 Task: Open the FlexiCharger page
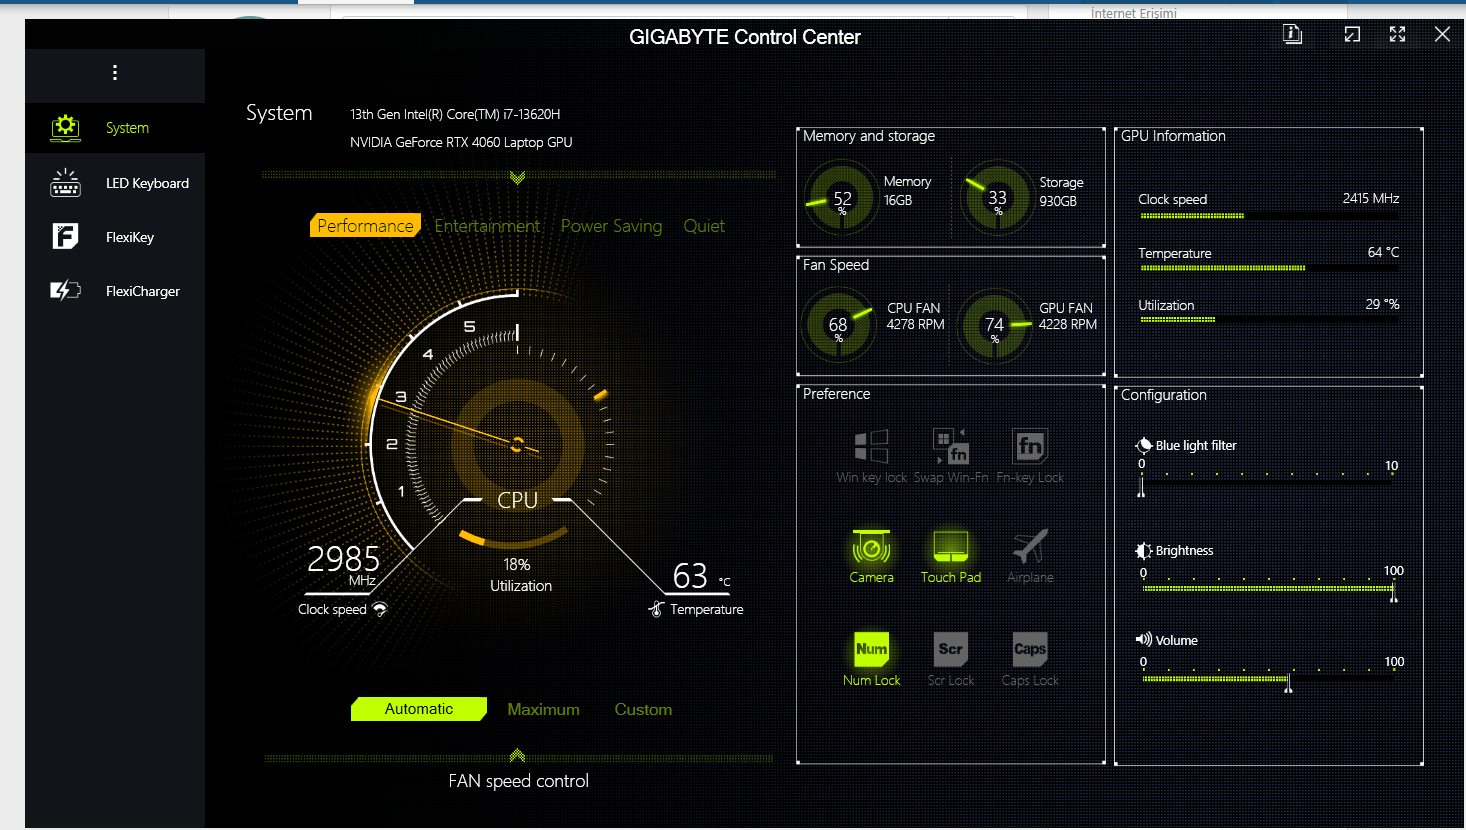click(x=115, y=291)
